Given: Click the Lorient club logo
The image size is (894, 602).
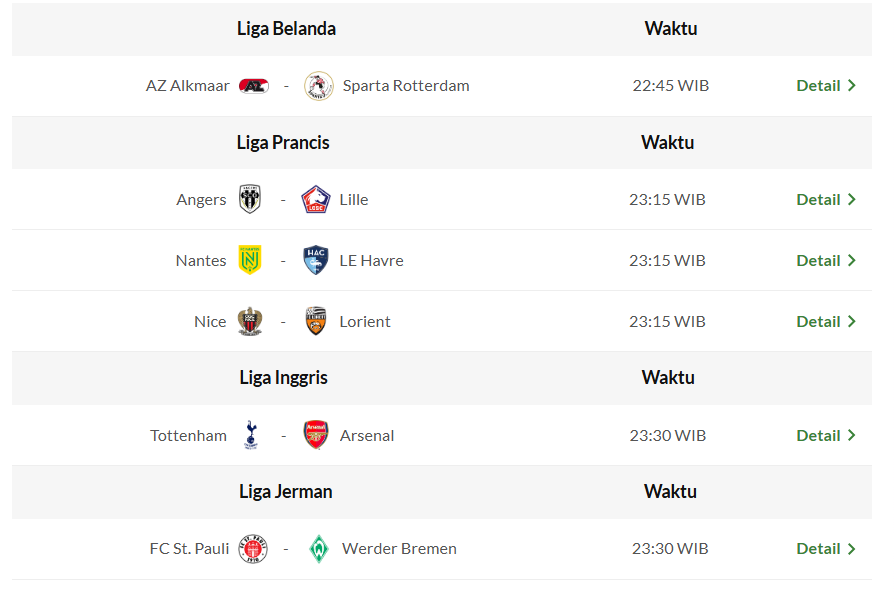Looking at the screenshot, I should pyautogui.click(x=316, y=321).
